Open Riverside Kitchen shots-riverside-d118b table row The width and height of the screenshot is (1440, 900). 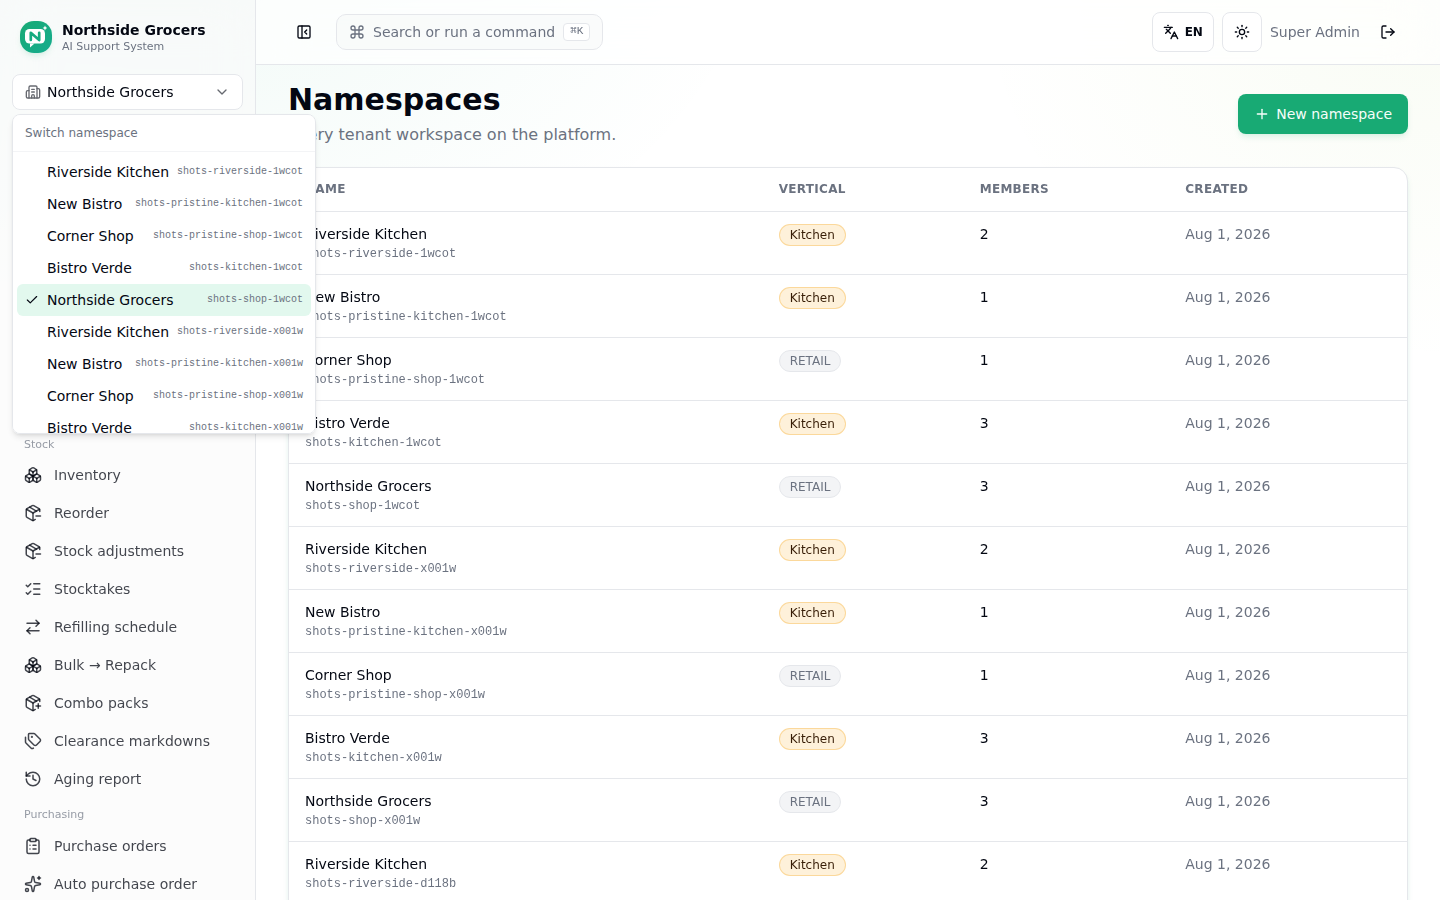click(x=847, y=871)
